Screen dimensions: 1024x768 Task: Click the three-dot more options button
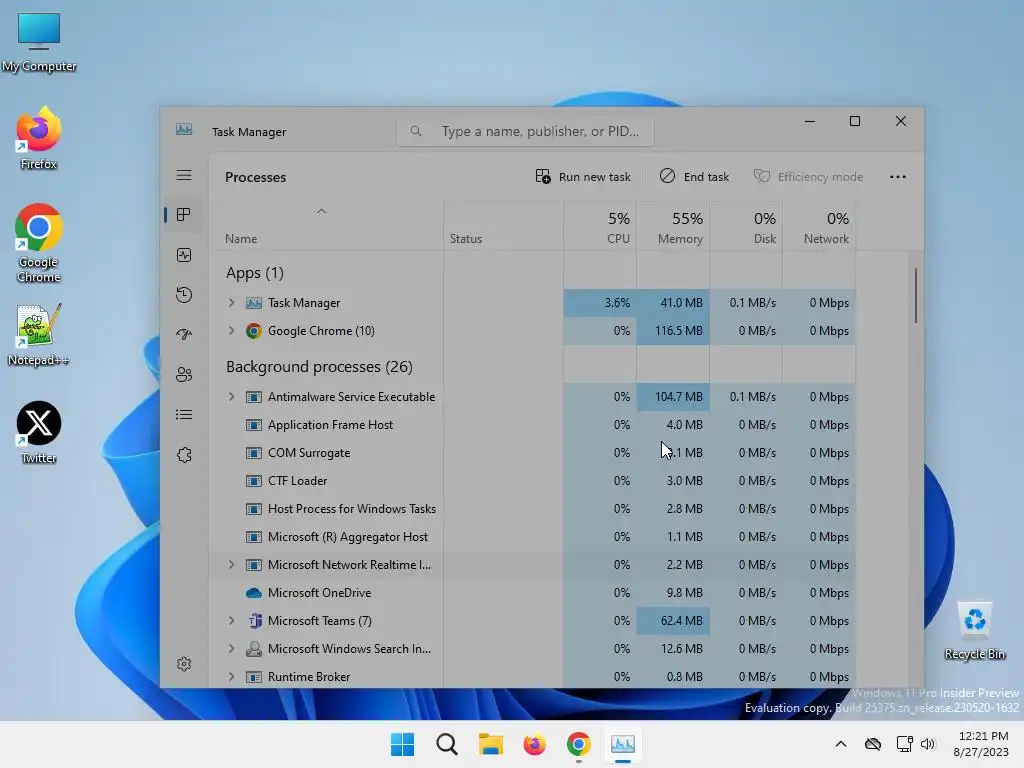(x=897, y=177)
